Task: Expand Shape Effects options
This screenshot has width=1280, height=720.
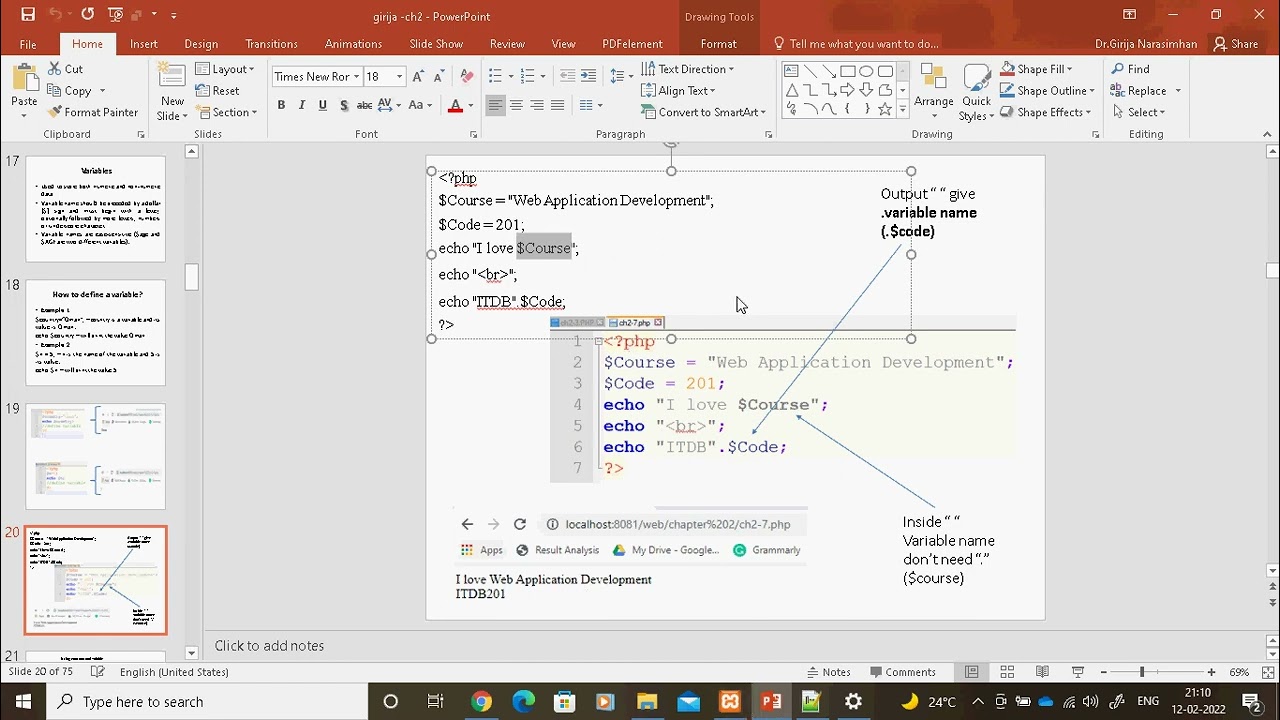Action: tap(1045, 112)
